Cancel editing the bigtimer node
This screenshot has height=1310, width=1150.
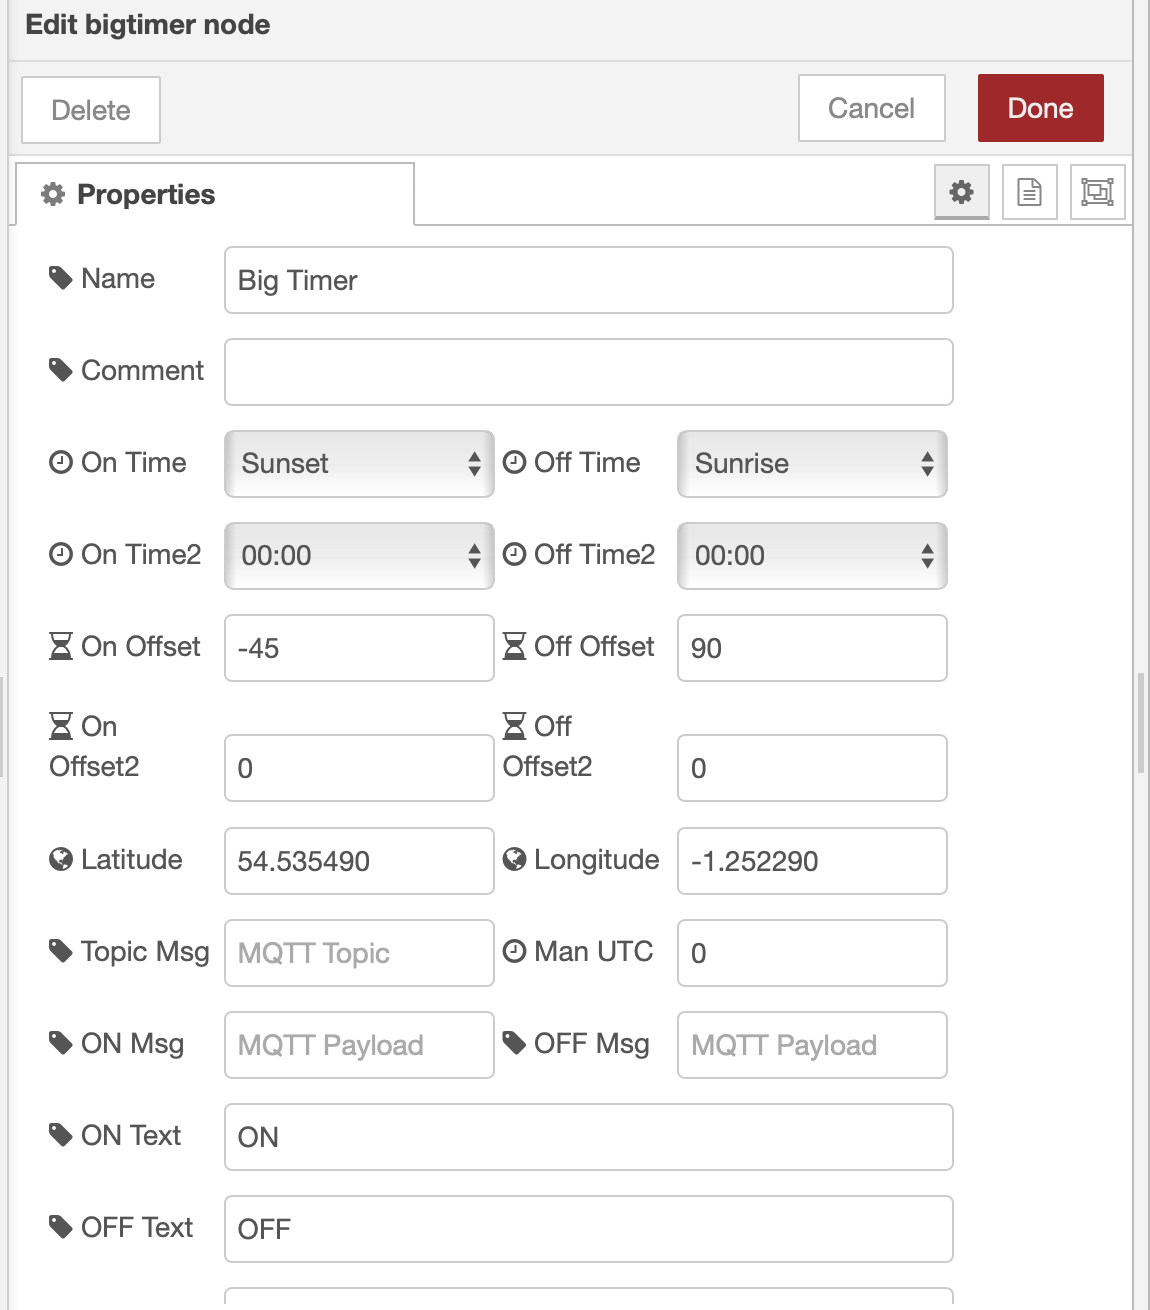[x=871, y=108]
